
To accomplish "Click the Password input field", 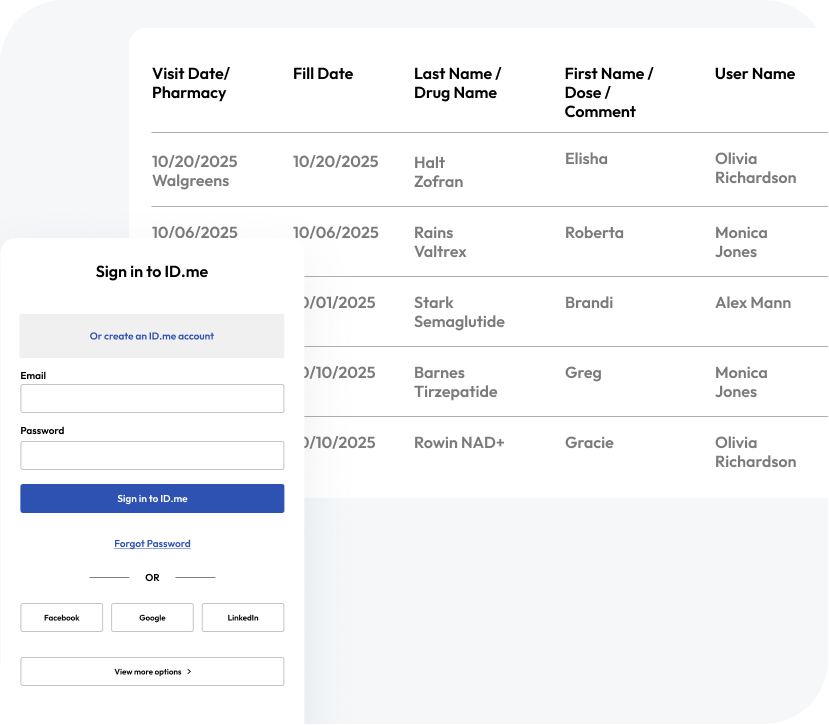I will pos(152,456).
